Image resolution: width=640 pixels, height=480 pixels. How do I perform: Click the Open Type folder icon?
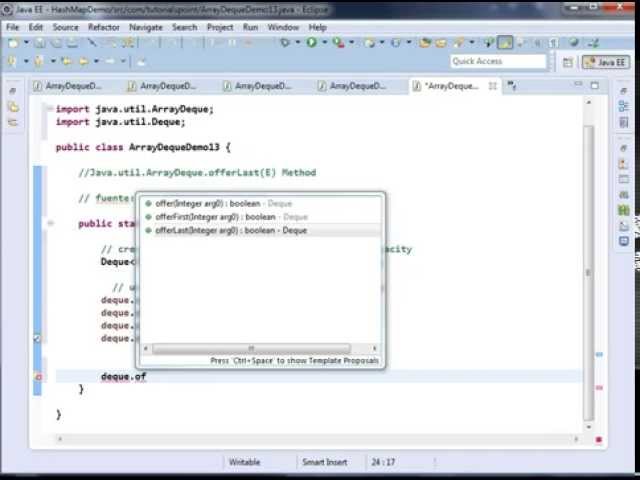[424, 42]
